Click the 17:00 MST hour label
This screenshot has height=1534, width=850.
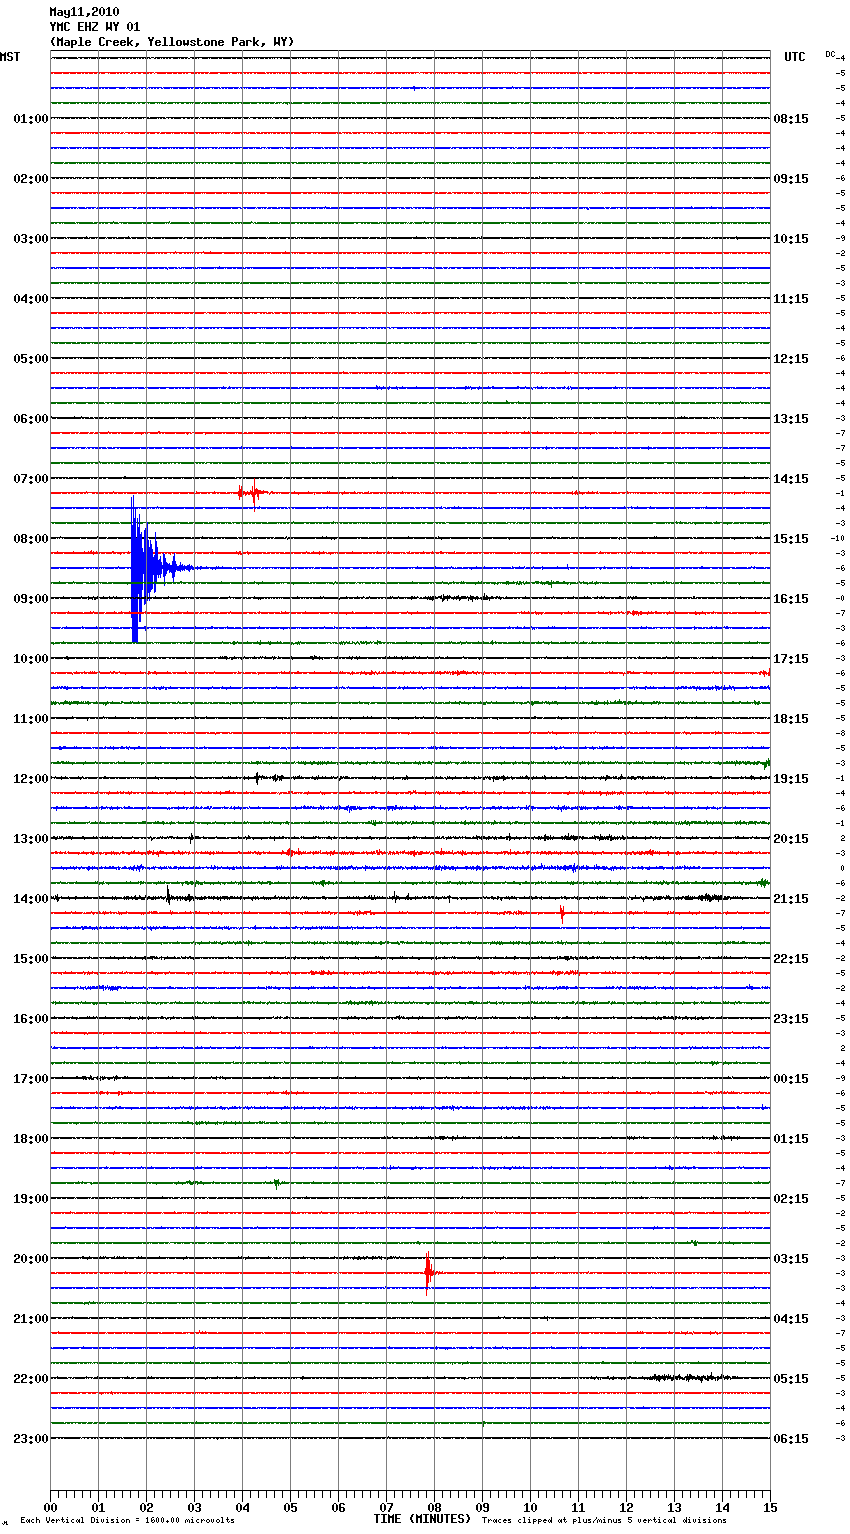click(31, 1079)
